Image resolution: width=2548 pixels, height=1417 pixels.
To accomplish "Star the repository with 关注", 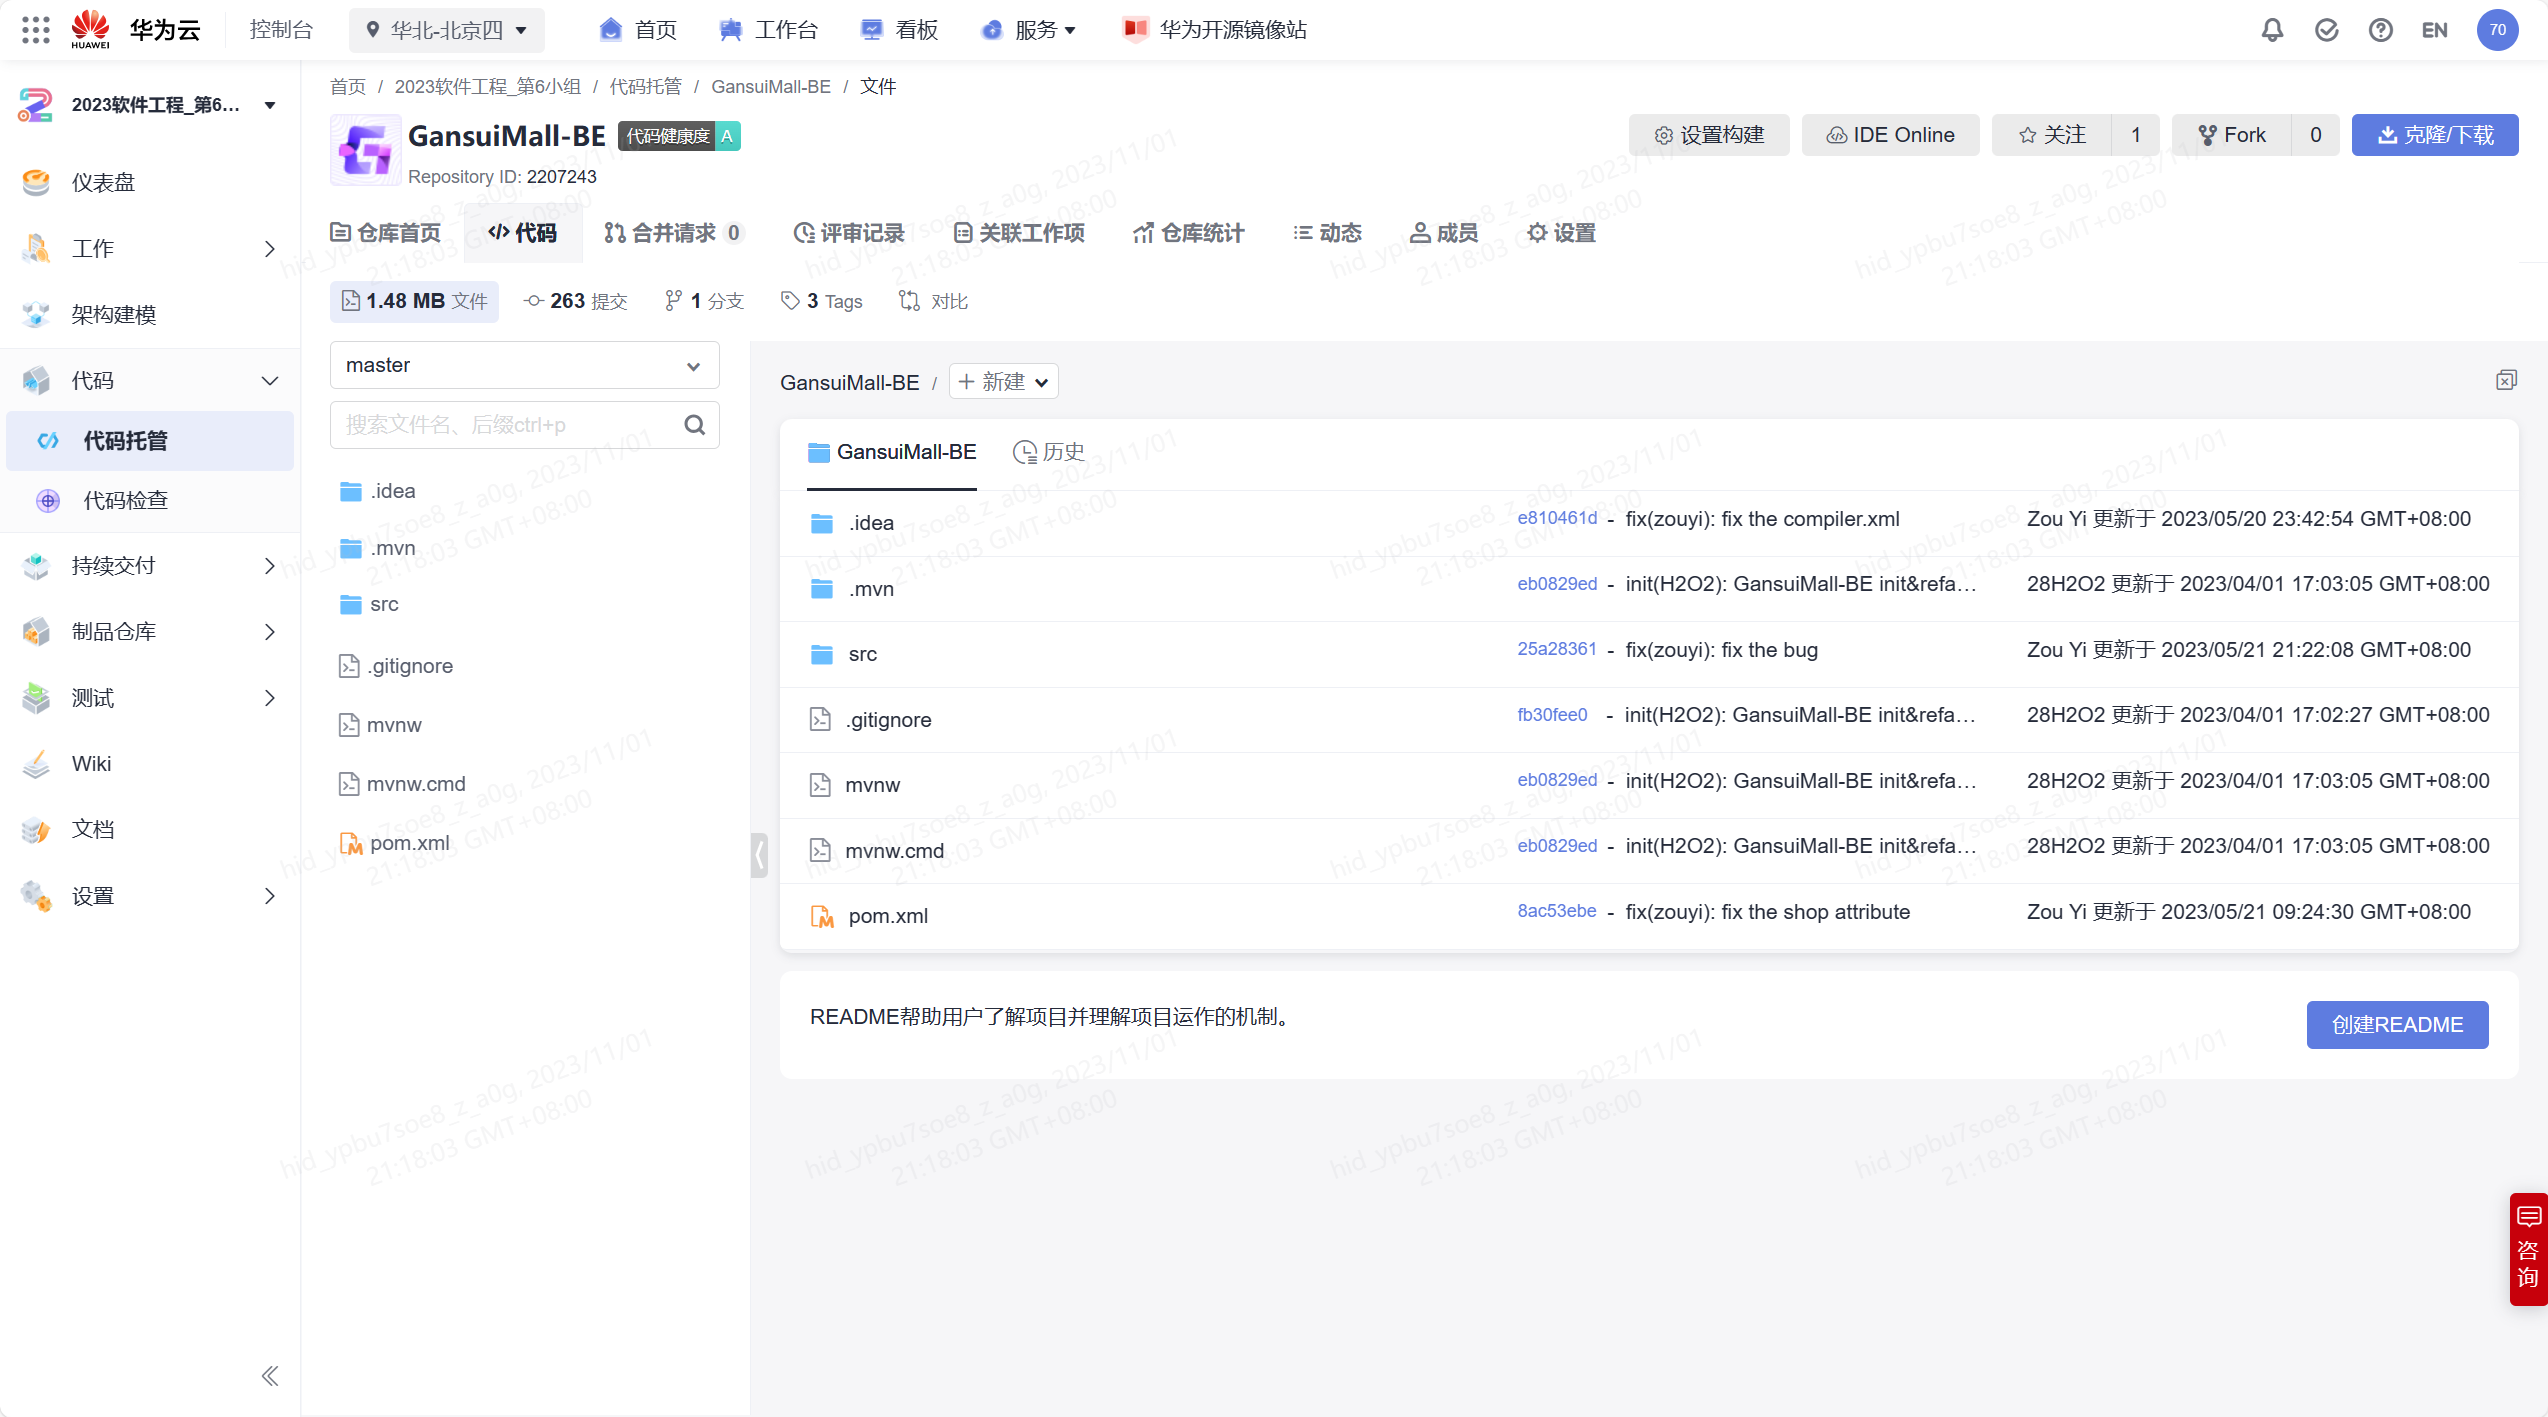I will point(2052,135).
